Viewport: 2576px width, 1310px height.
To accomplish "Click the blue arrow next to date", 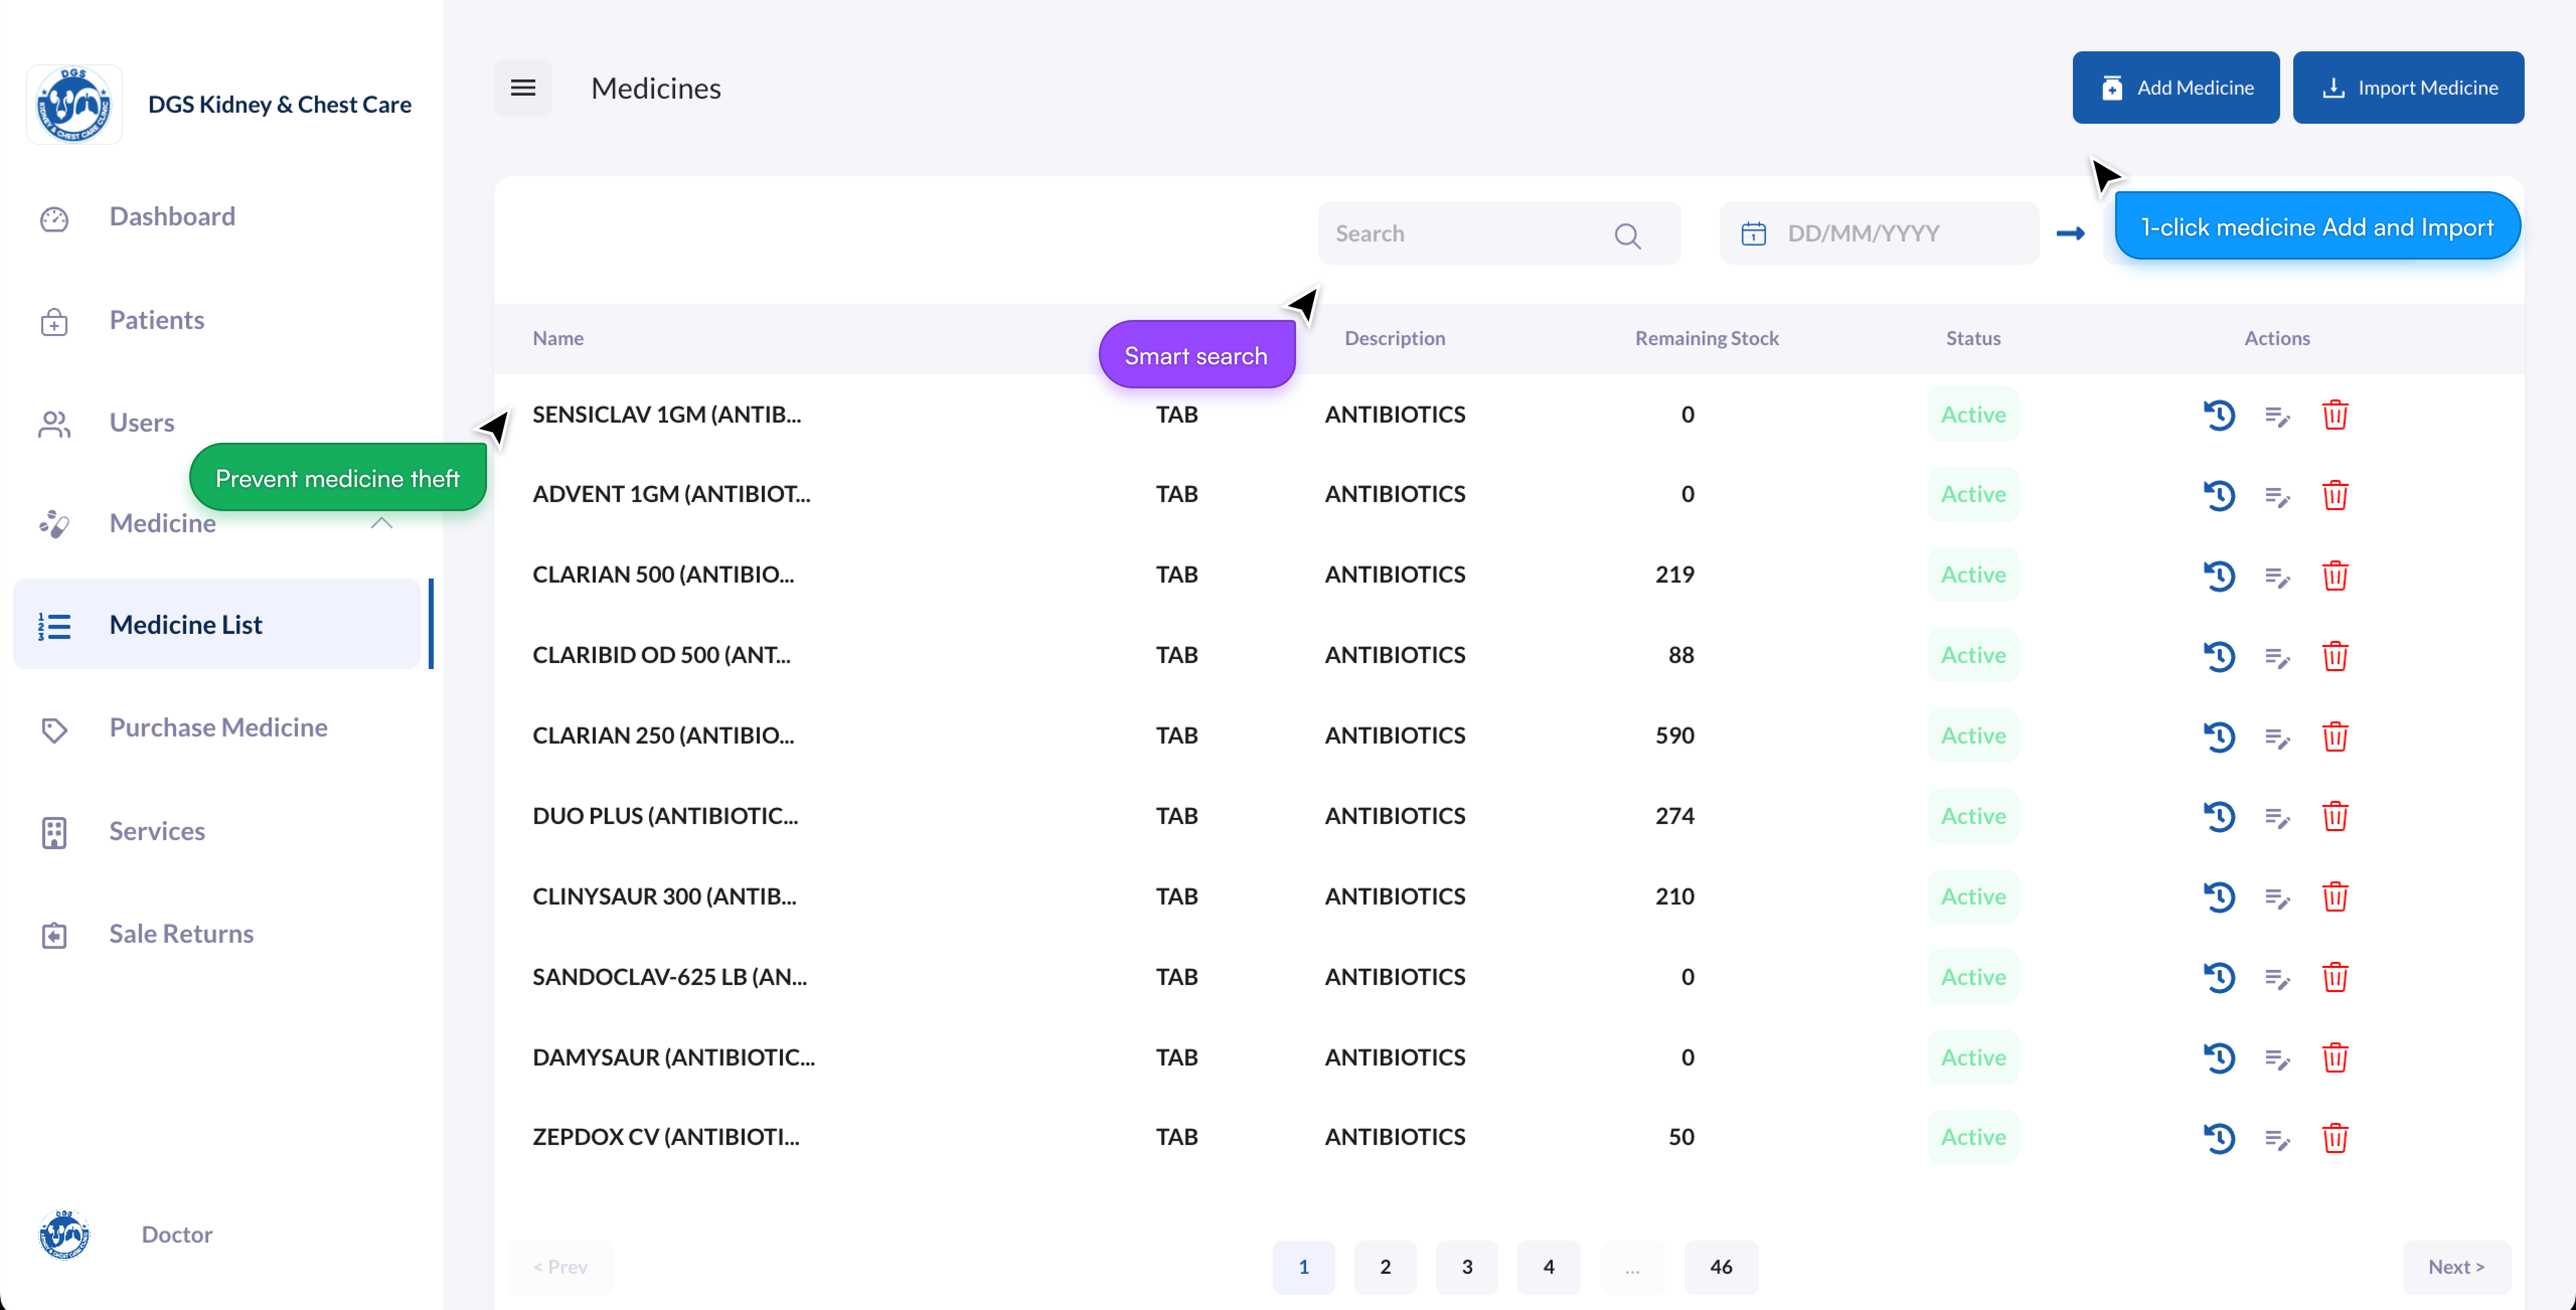I will point(2070,234).
